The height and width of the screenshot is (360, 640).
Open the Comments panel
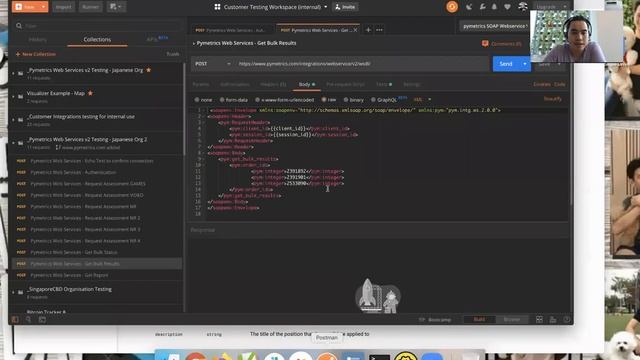[501, 44]
